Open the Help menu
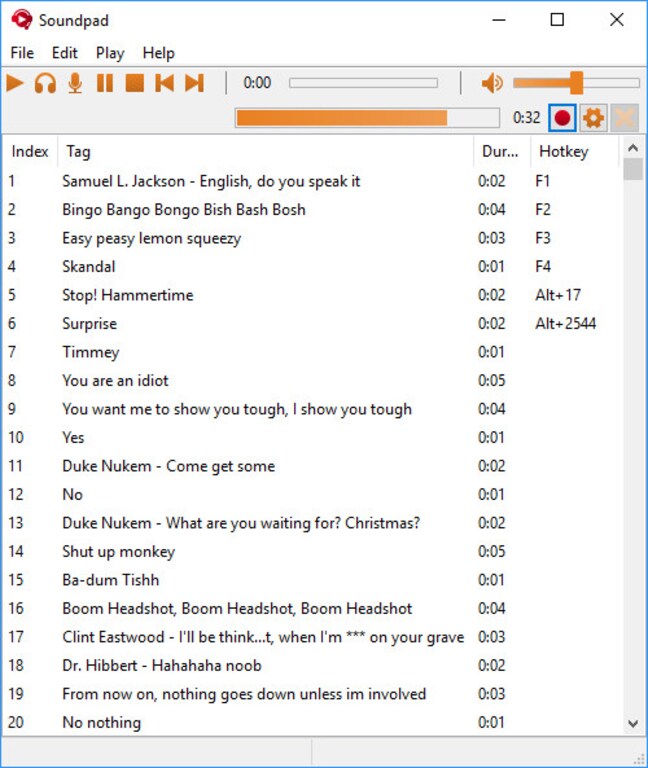The width and height of the screenshot is (648, 768). 159,53
